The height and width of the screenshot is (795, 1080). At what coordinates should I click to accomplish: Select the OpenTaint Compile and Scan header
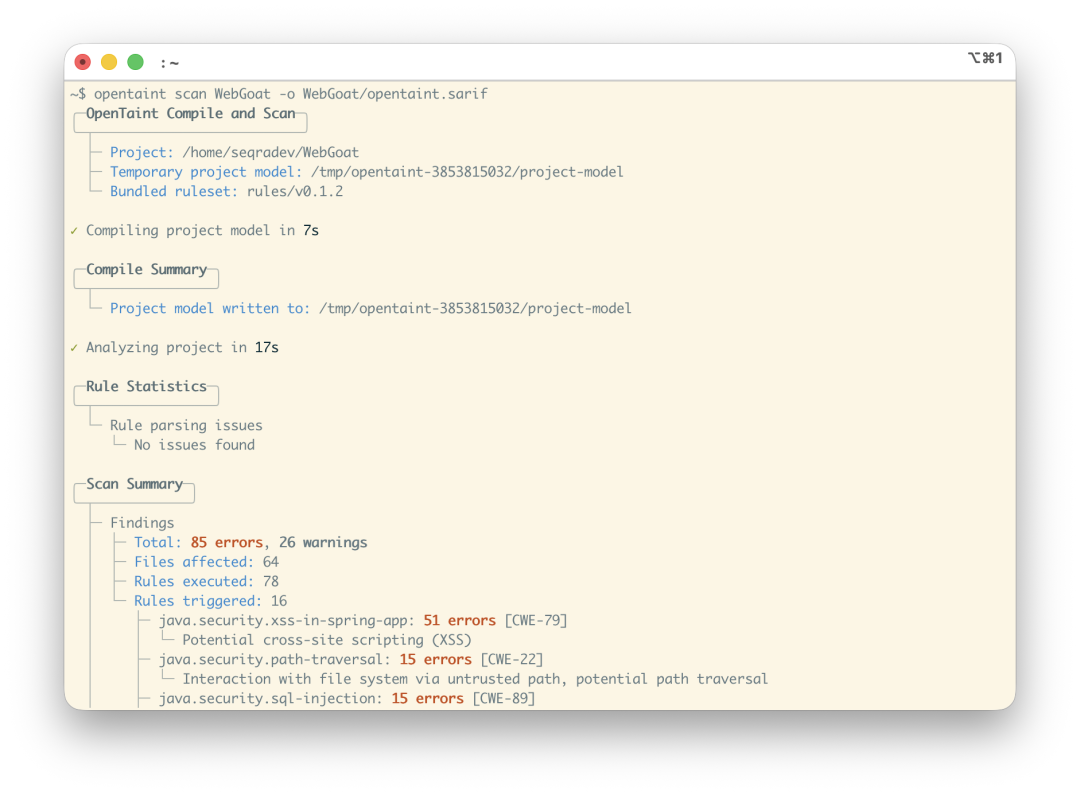pyautogui.click(x=191, y=114)
